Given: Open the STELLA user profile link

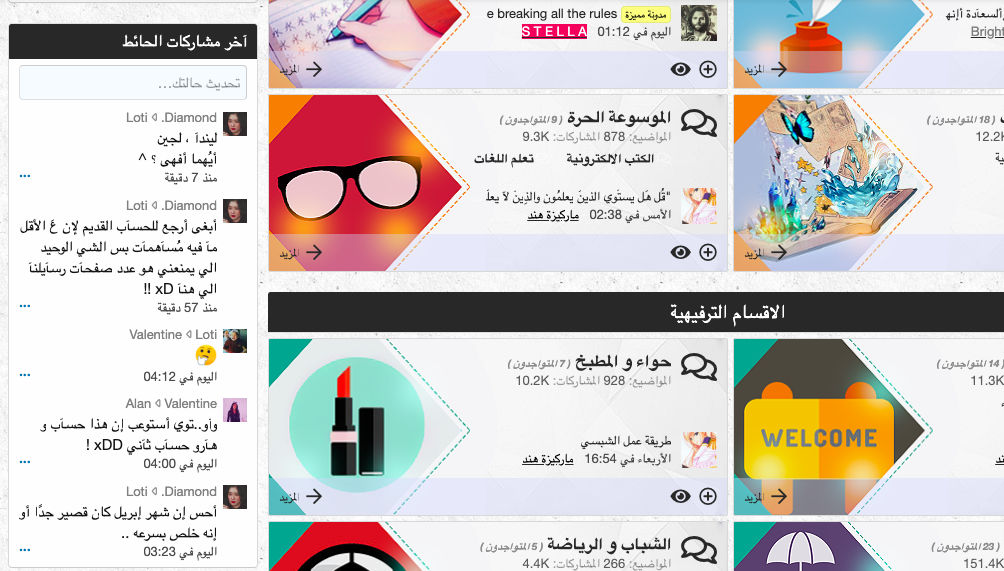Looking at the screenshot, I should [555, 31].
